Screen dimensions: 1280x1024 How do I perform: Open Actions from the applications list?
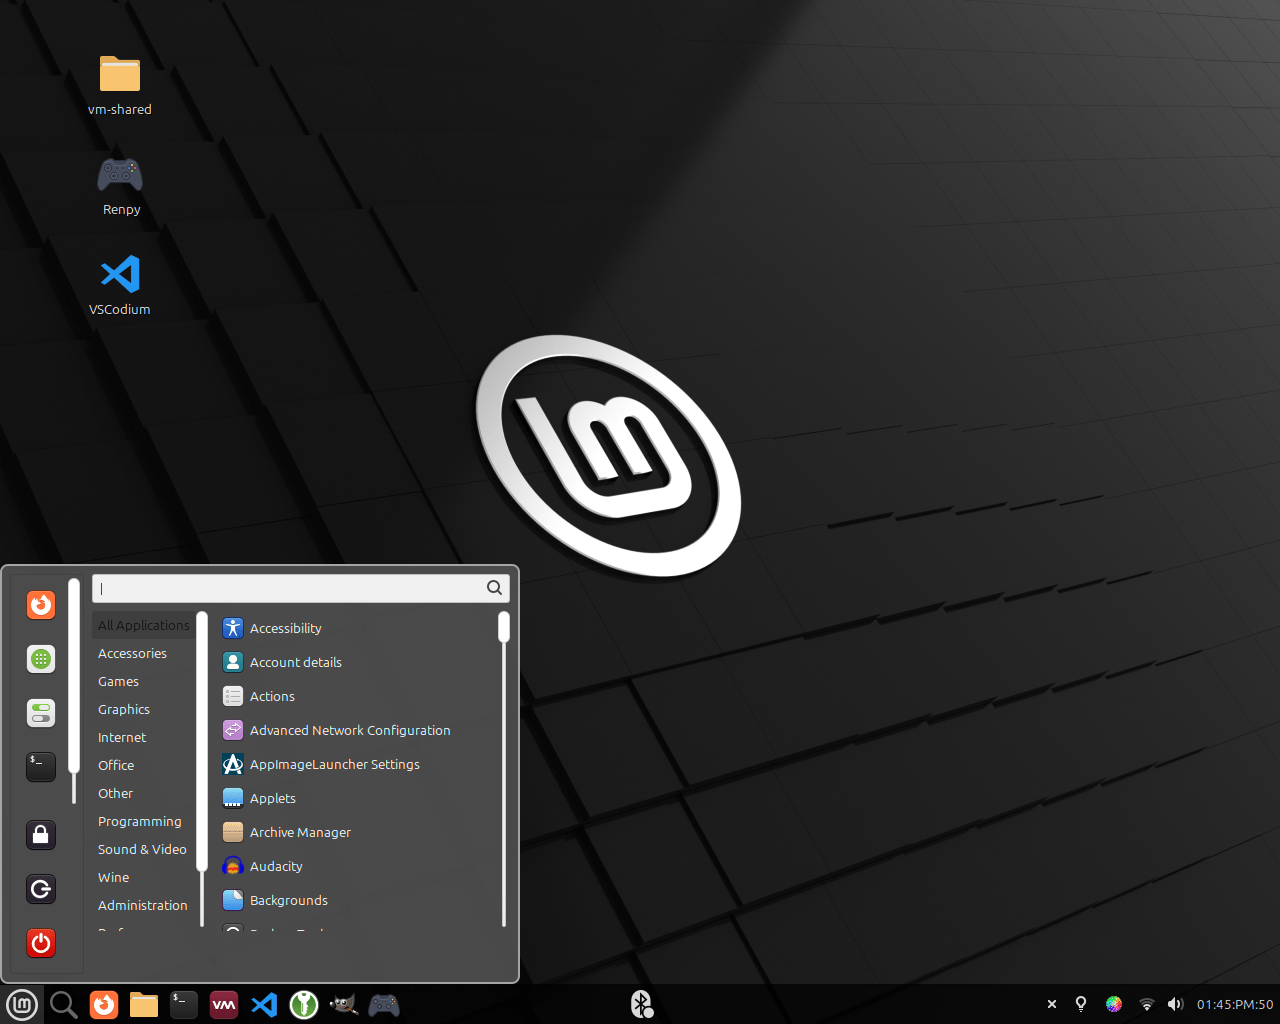pyautogui.click(x=356, y=696)
